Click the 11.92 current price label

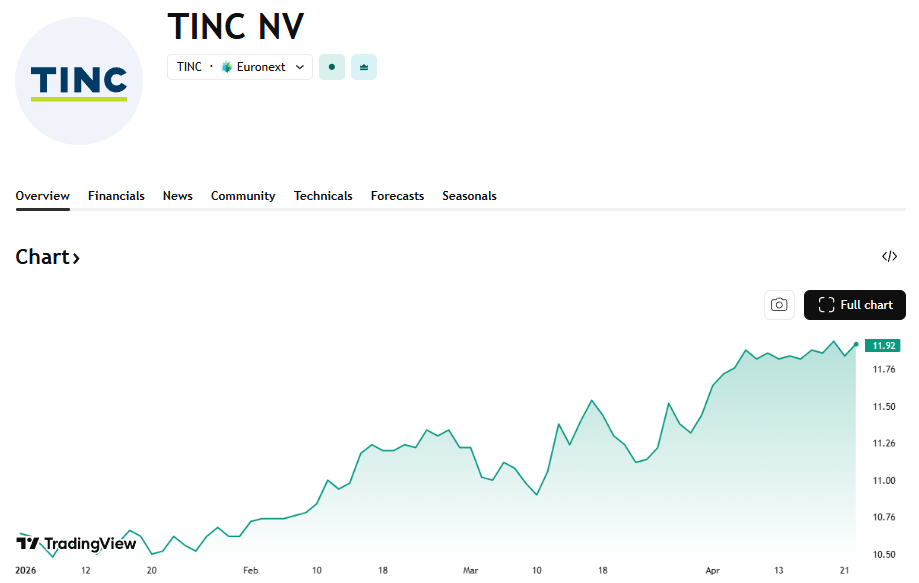click(883, 346)
